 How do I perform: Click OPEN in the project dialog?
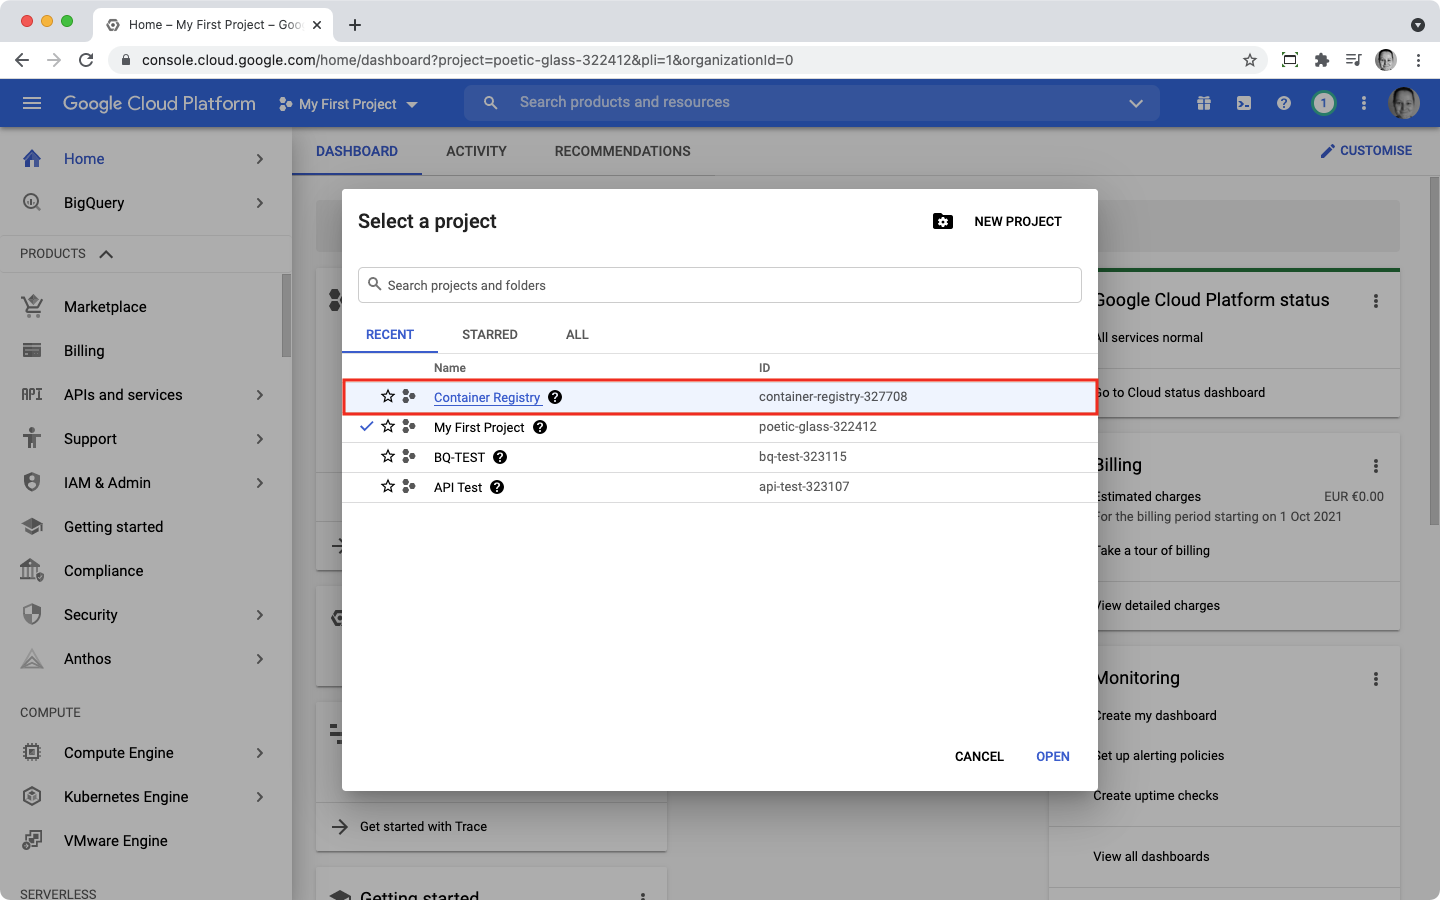[1053, 757]
